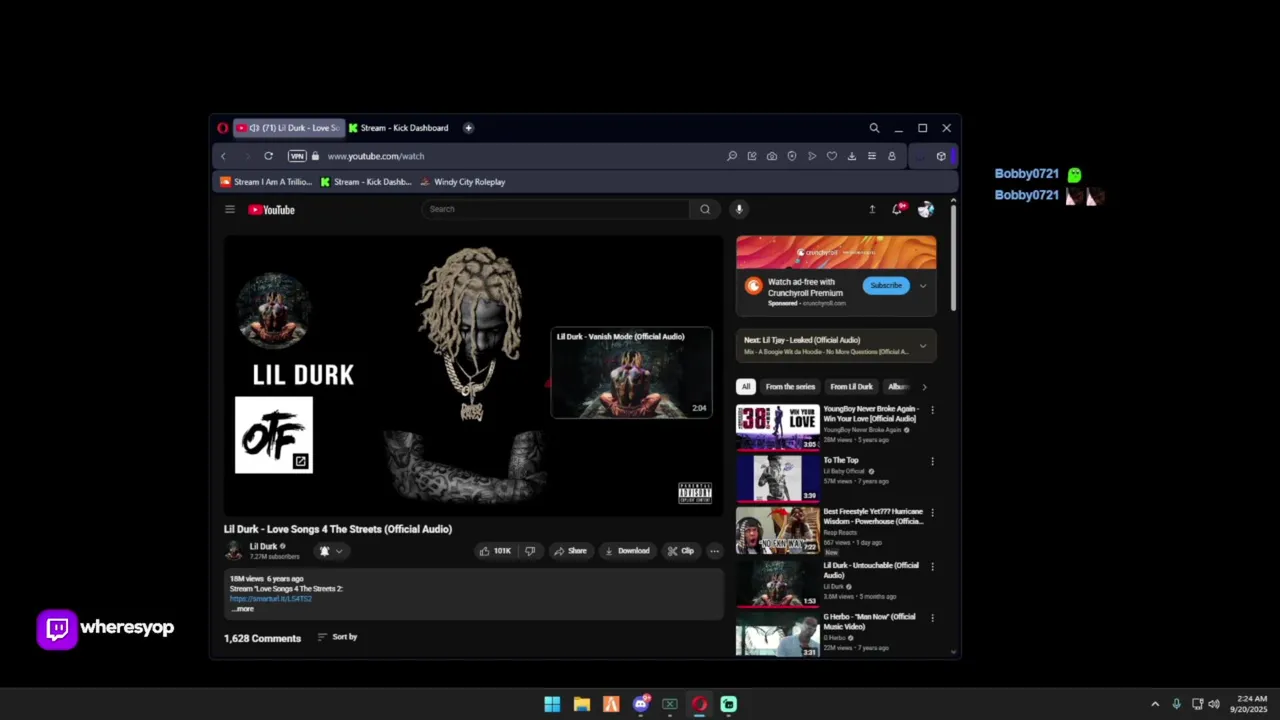Image resolution: width=1280 pixels, height=720 pixels.
Task: Open Lil Durk circular end-screen avatar
Action: (274, 310)
